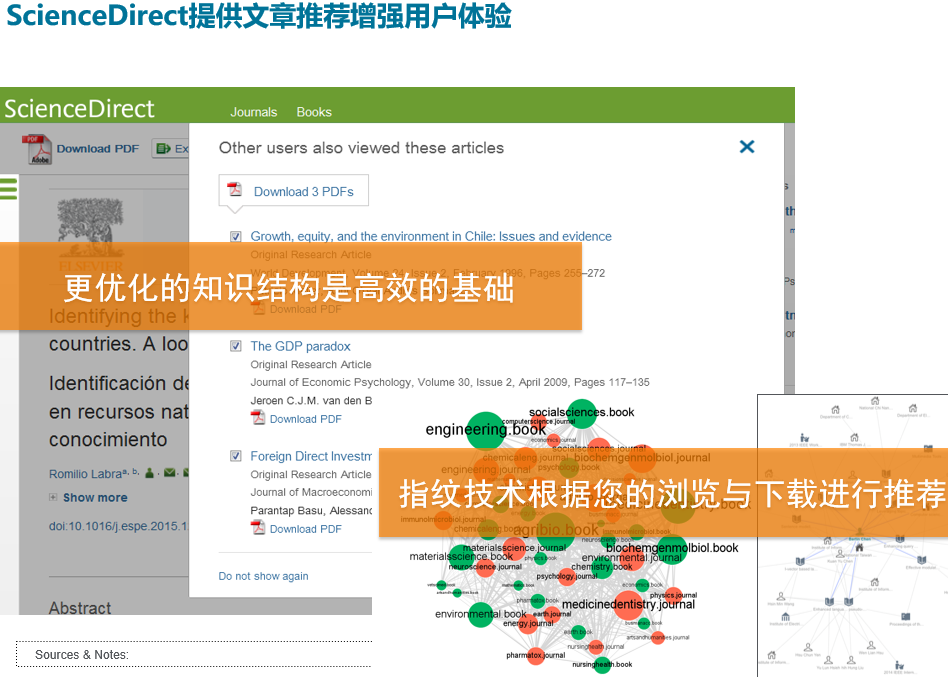Click author Romilio Labra link
The image size is (948, 677).
pos(85,474)
